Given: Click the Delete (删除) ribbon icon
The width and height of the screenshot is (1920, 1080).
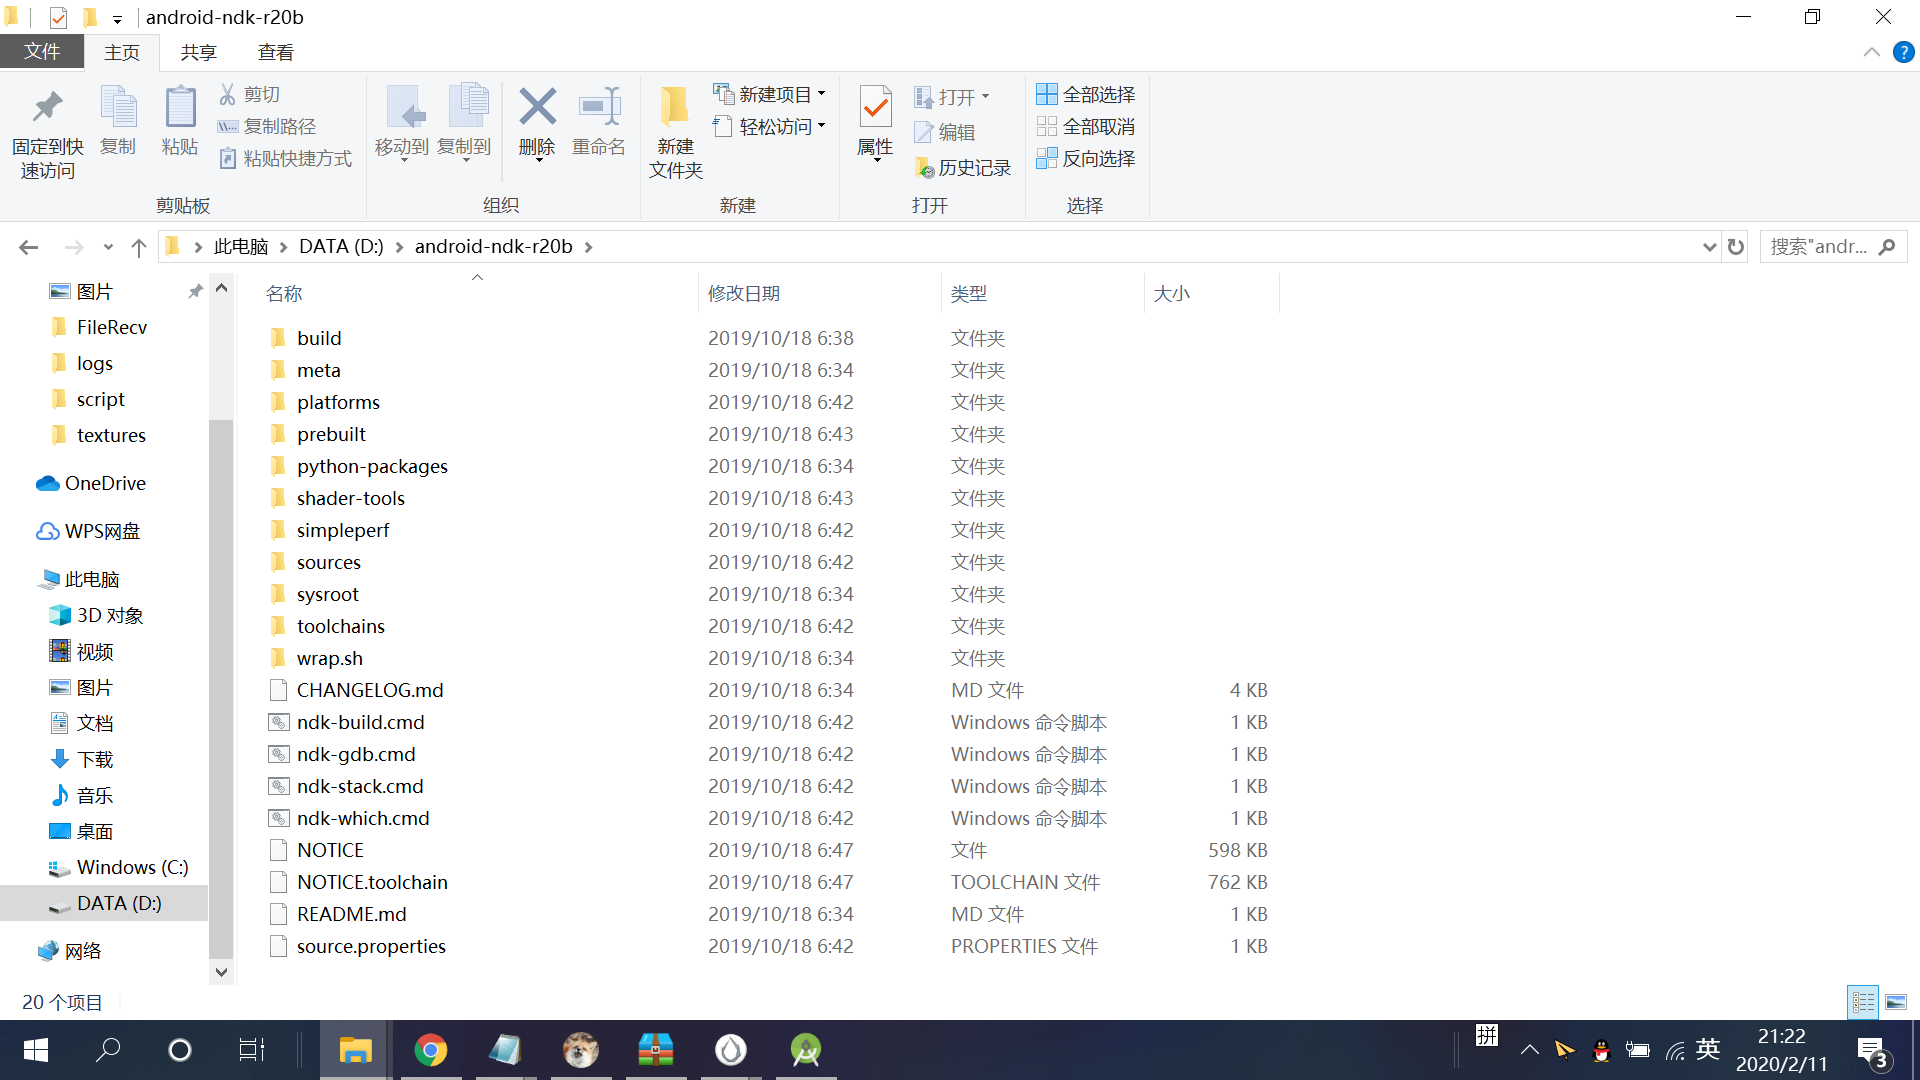Looking at the screenshot, I should [x=537, y=108].
